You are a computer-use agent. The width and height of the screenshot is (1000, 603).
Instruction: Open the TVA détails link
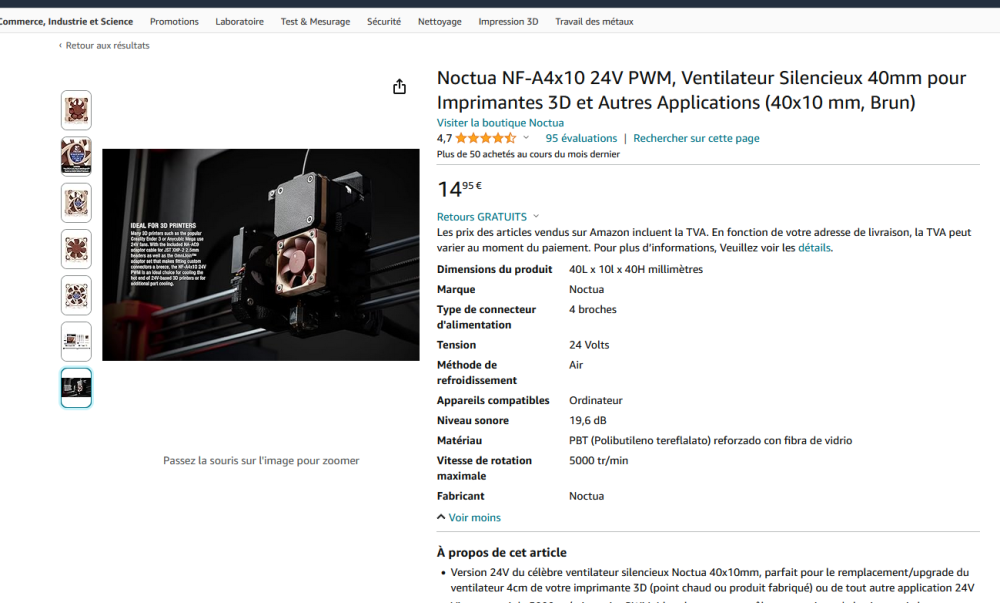pyautogui.click(x=814, y=248)
